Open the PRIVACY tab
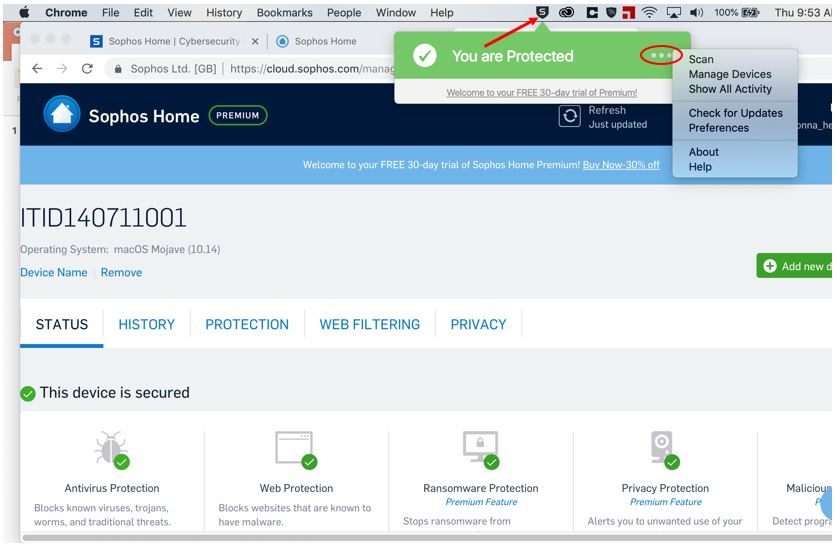 pyautogui.click(x=478, y=324)
